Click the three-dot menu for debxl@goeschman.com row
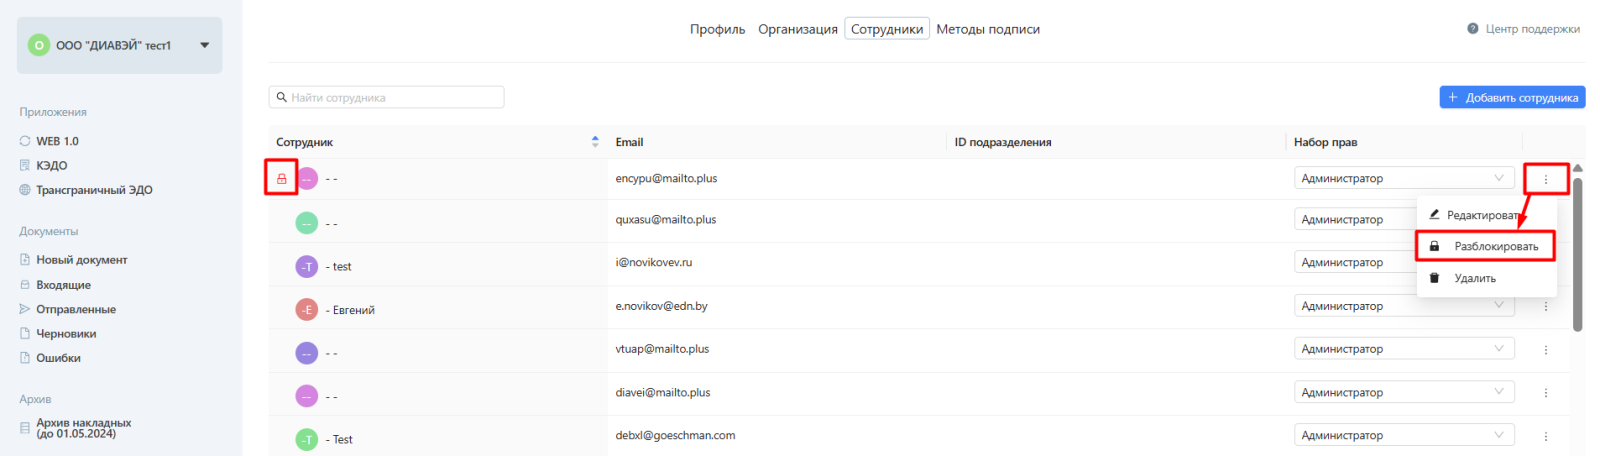1600x456 pixels. point(1545,436)
